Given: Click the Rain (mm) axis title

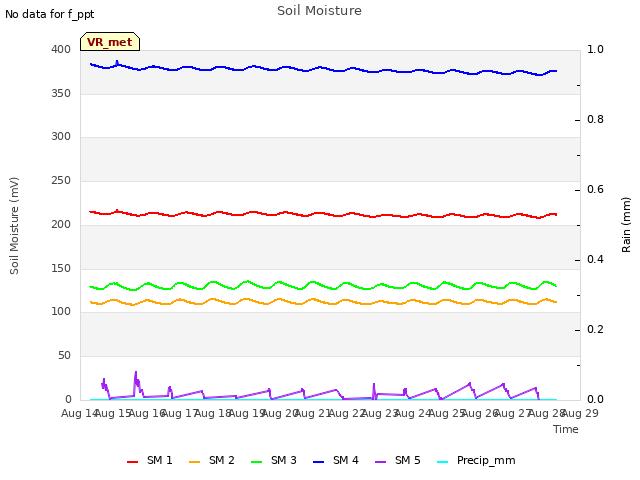Looking at the screenshot, I should 626,225.
